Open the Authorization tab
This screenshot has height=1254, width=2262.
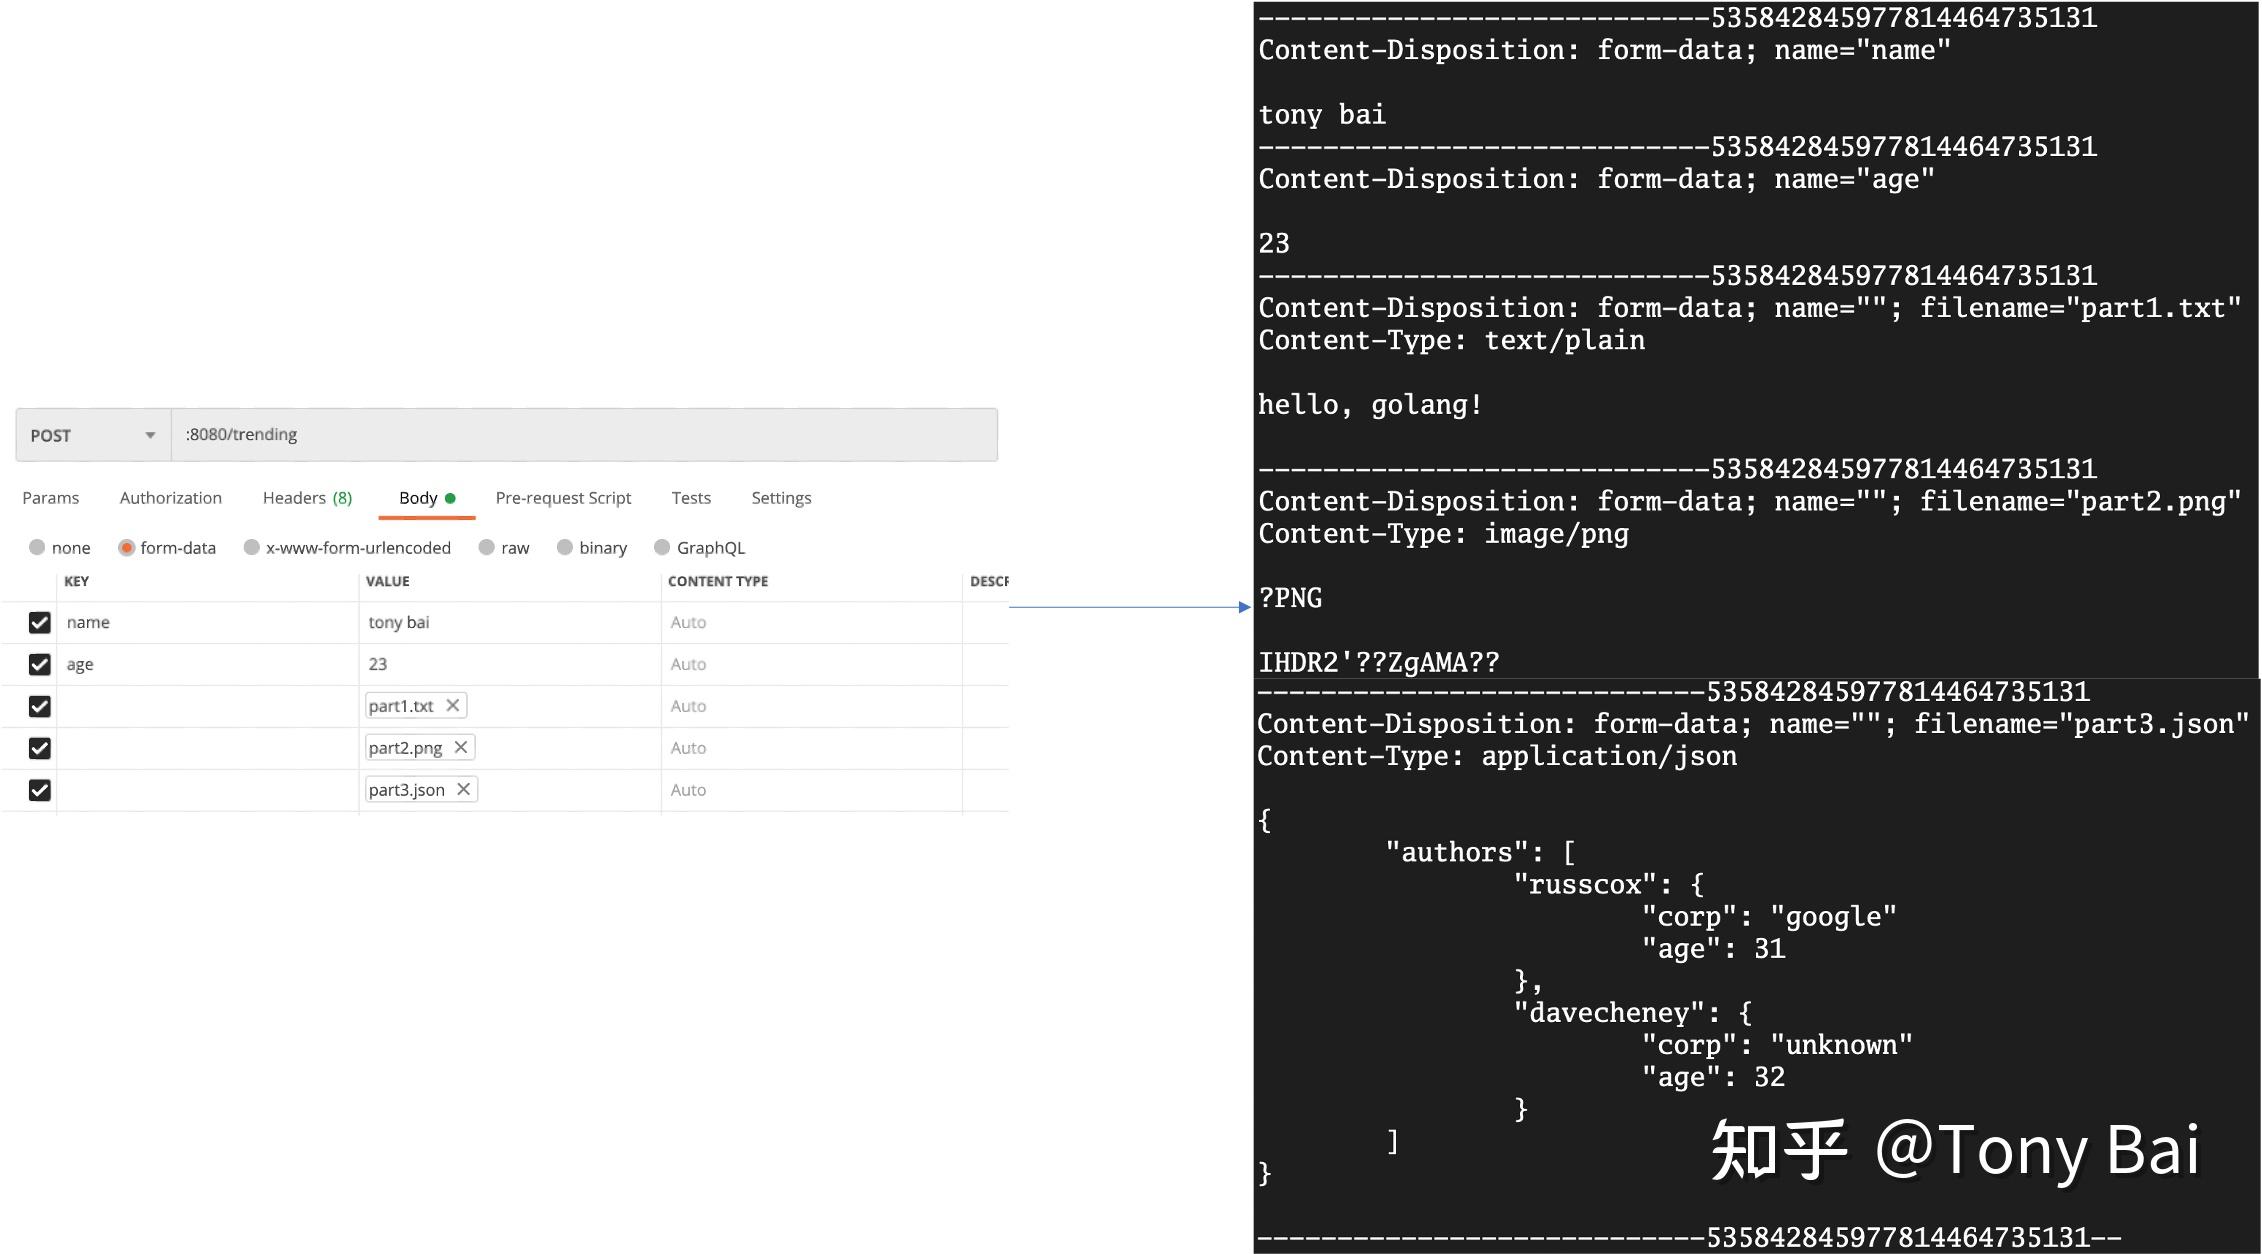pos(170,497)
